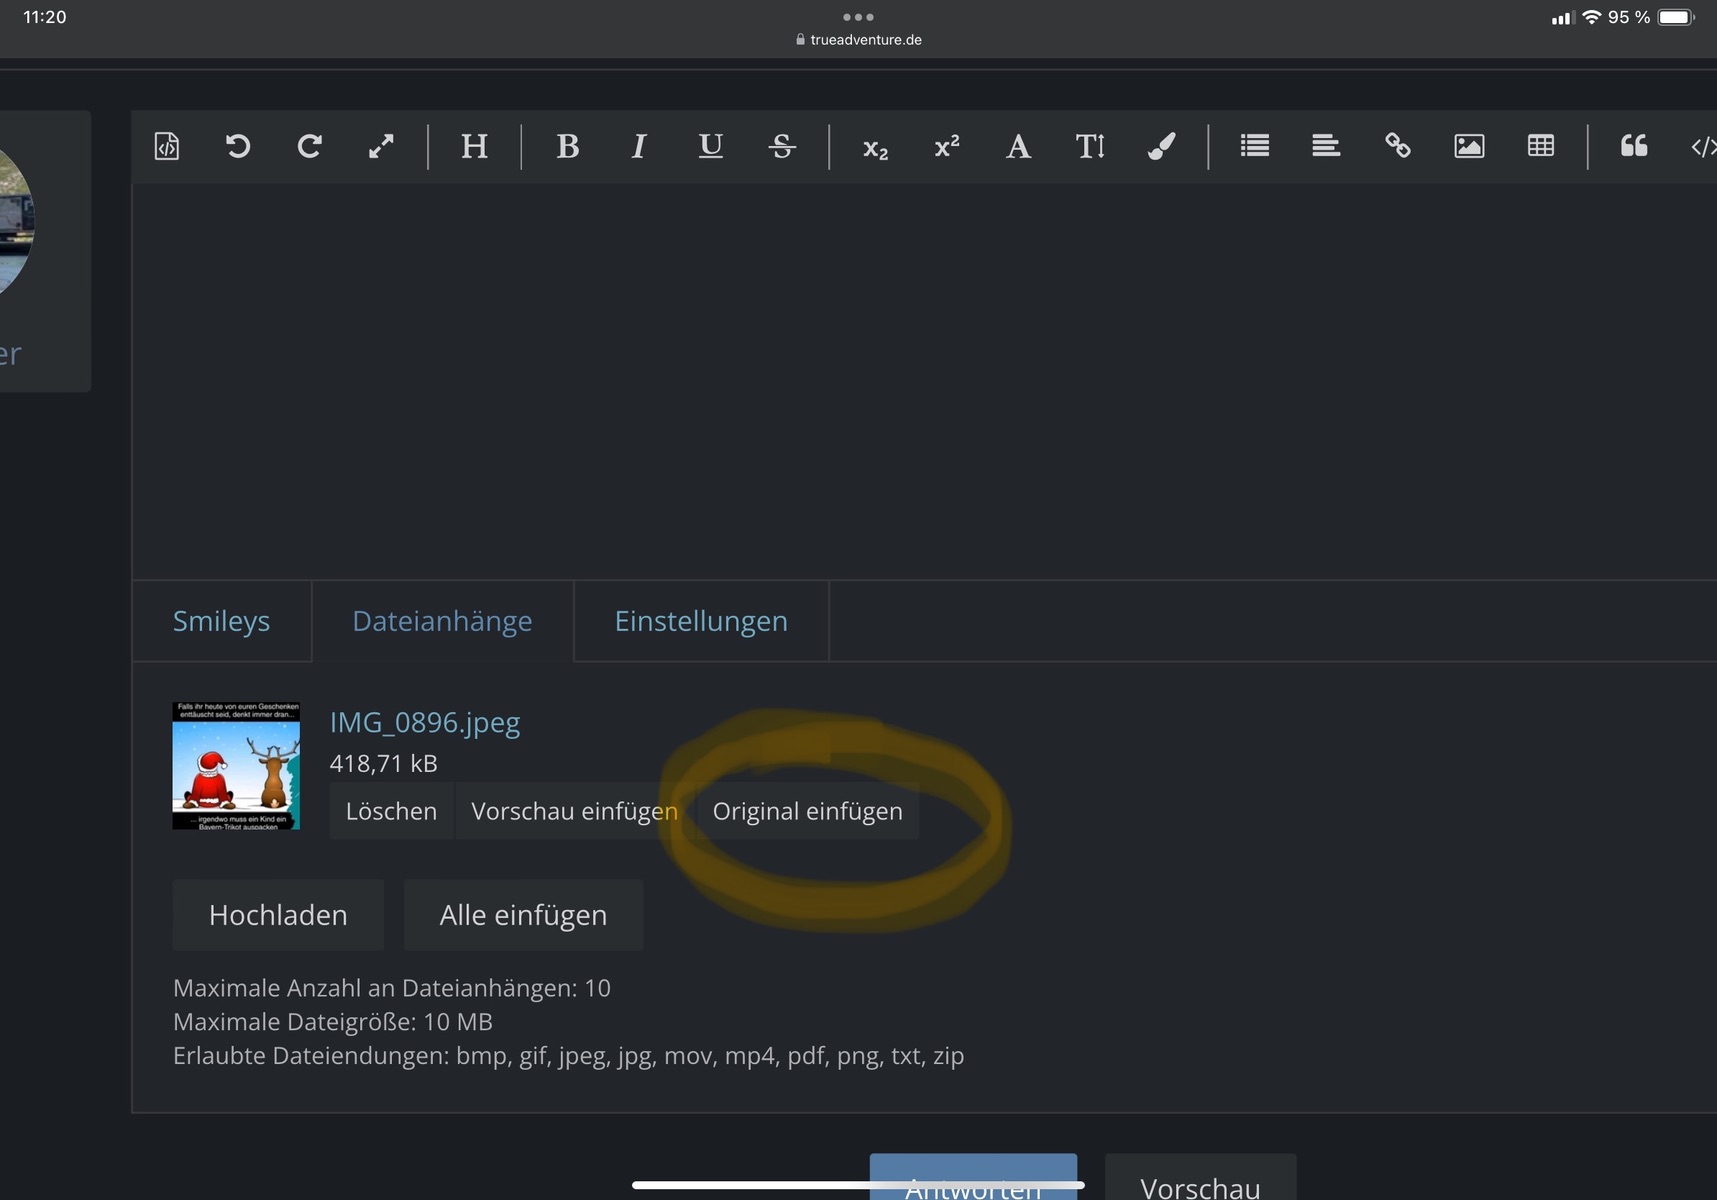Toggle italic formatting

639,147
